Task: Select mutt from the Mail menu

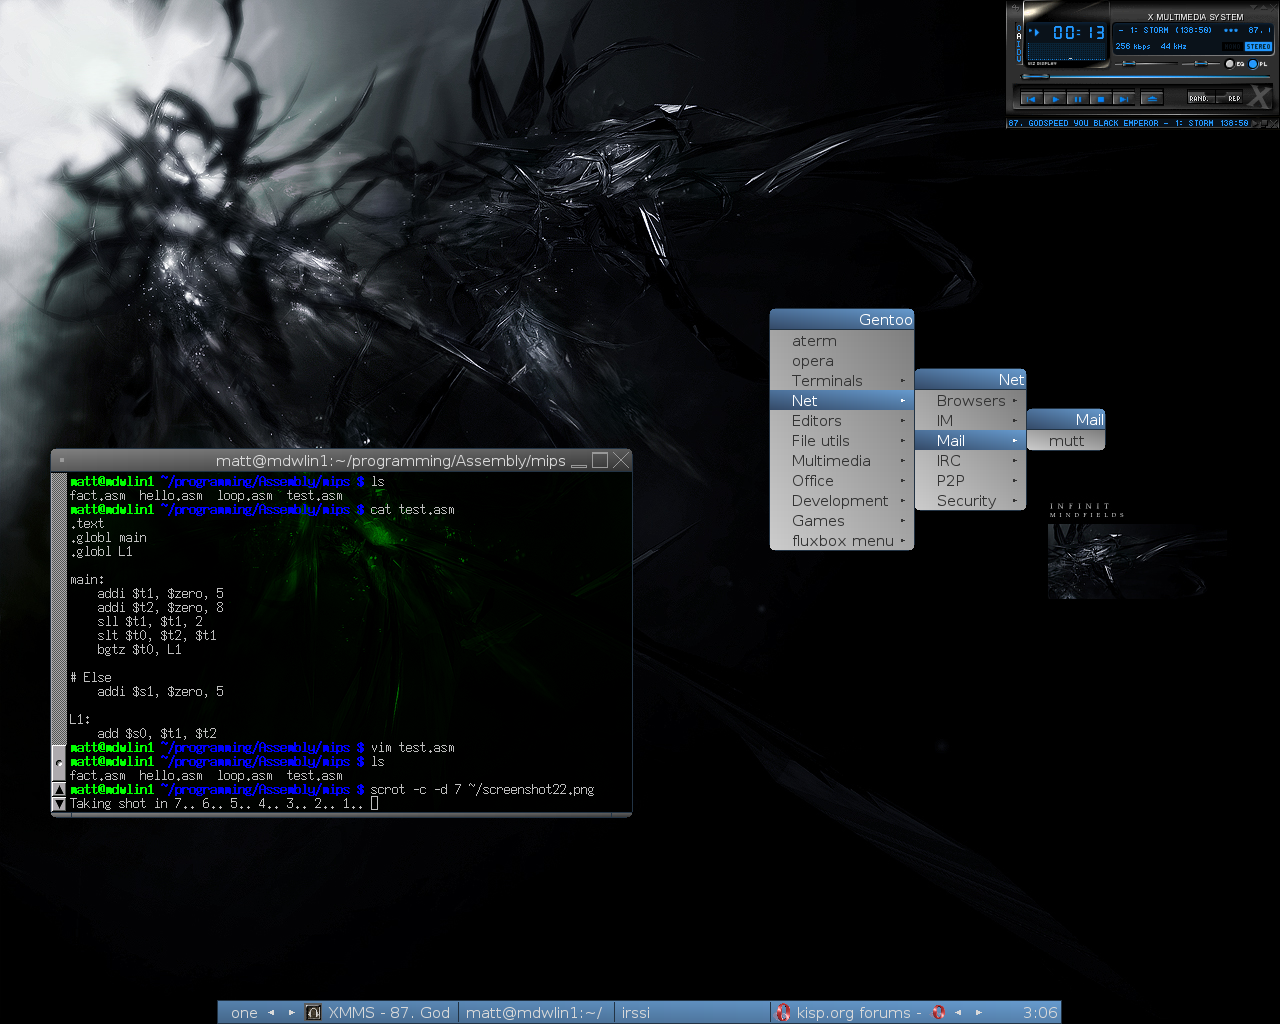Action: pyautogui.click(x=1066, y=441)
